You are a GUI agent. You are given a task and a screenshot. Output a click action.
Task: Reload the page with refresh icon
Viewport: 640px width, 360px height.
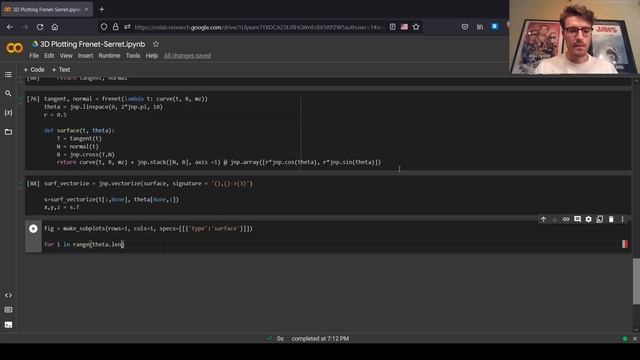(x=40, y=27)
